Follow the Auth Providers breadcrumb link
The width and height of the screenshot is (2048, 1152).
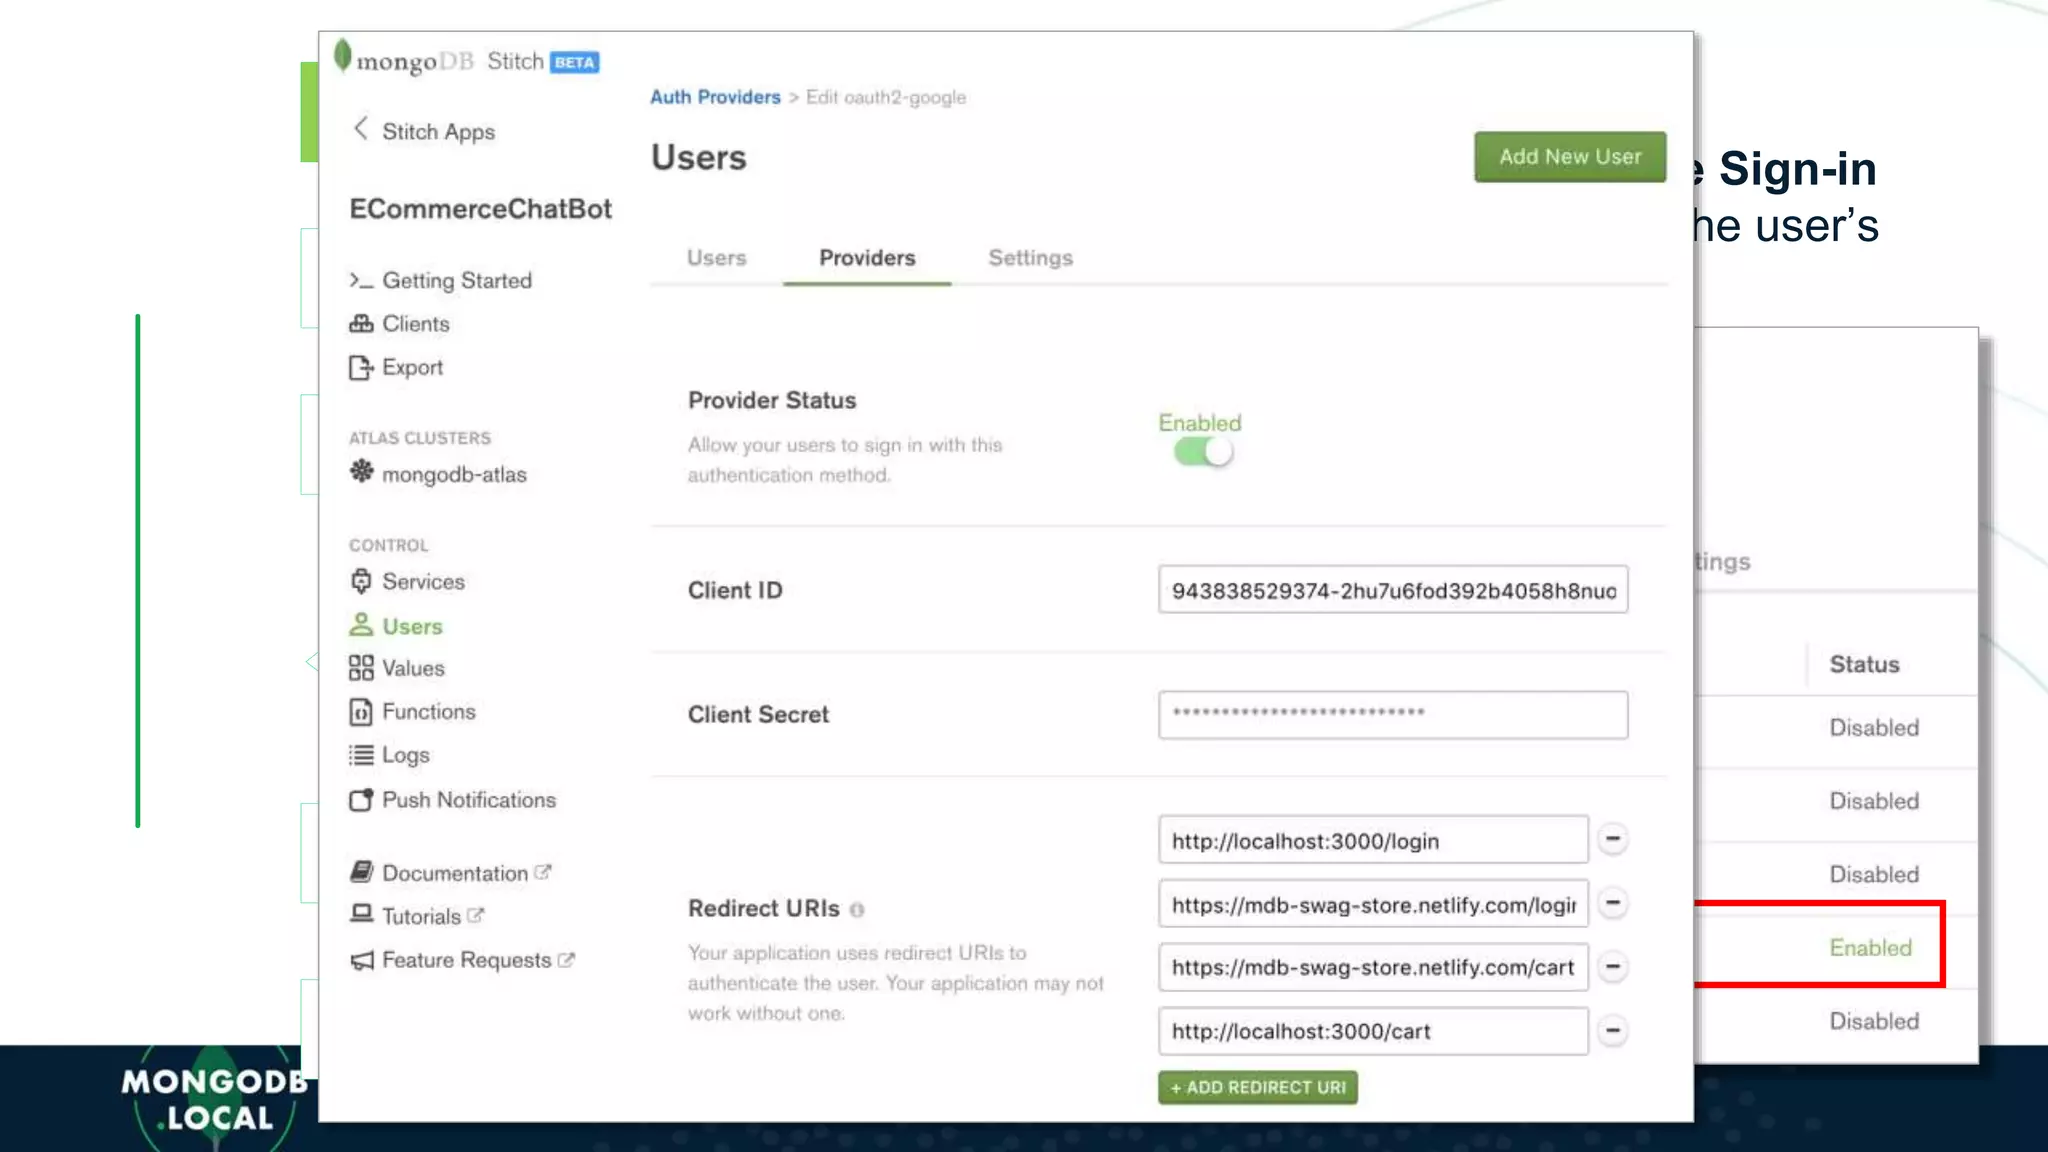point(715,97)
